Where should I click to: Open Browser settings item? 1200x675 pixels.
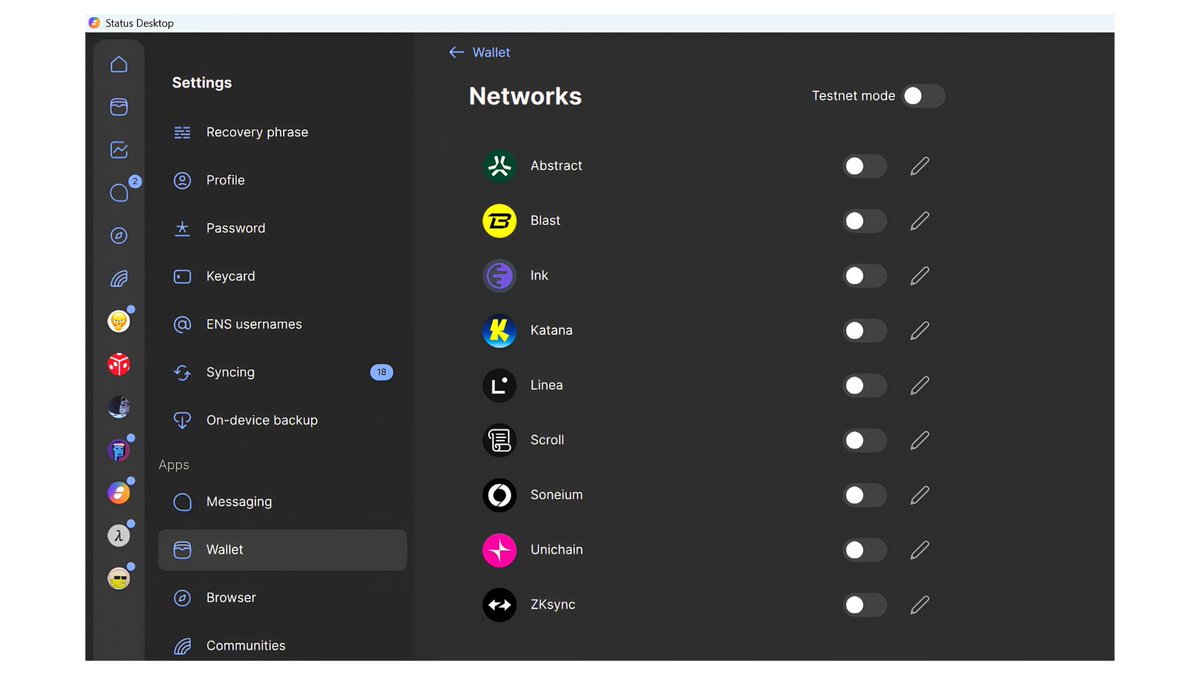pyautogui.click(x=283, y=598)
